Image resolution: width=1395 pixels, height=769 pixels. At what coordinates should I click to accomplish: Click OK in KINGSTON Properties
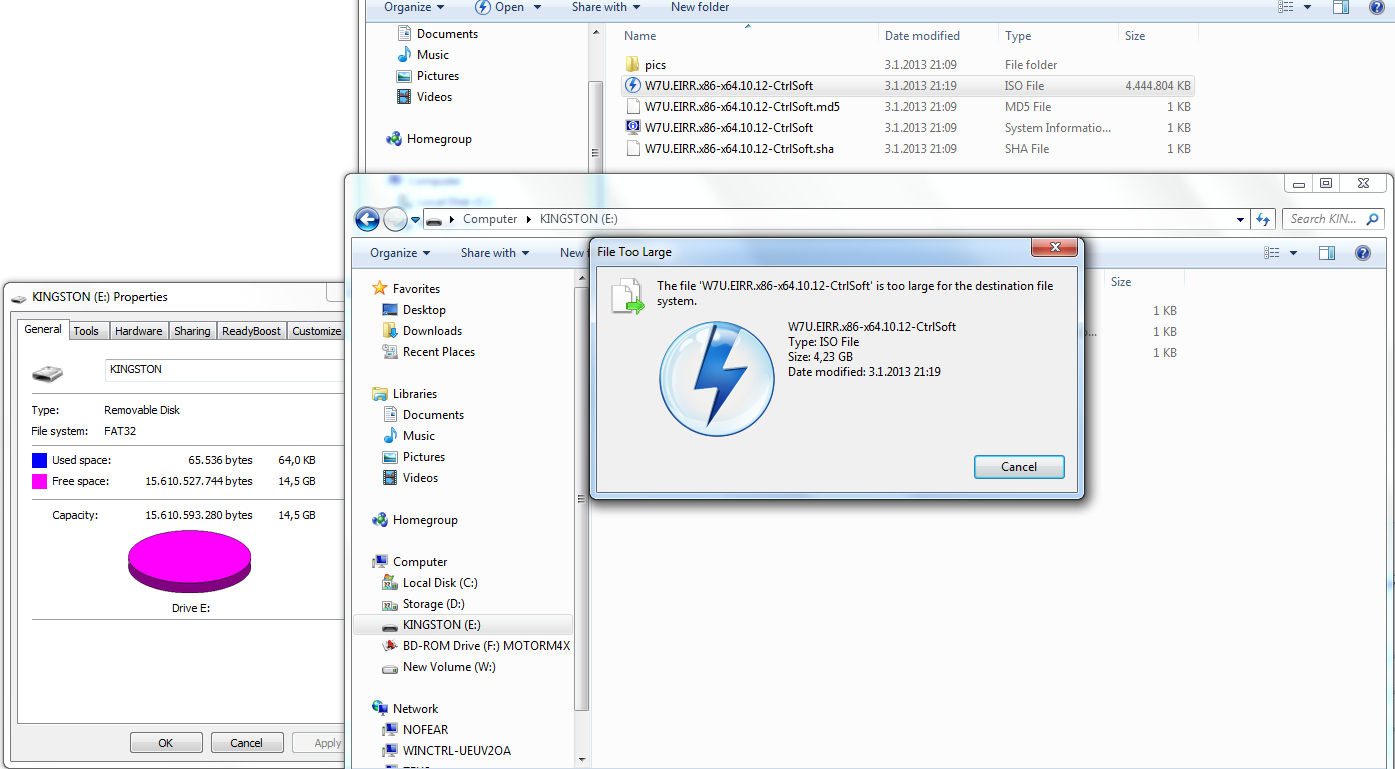[x=166, y=743]
